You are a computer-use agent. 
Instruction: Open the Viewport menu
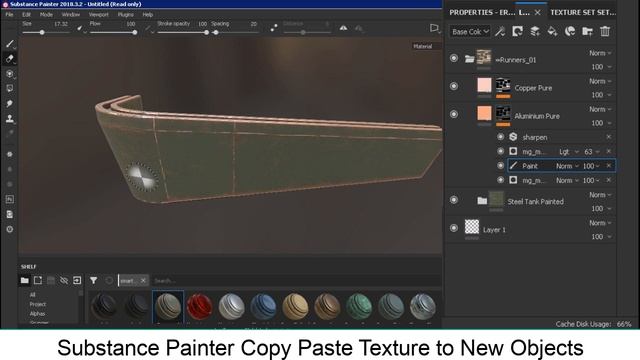coord(99,14)
